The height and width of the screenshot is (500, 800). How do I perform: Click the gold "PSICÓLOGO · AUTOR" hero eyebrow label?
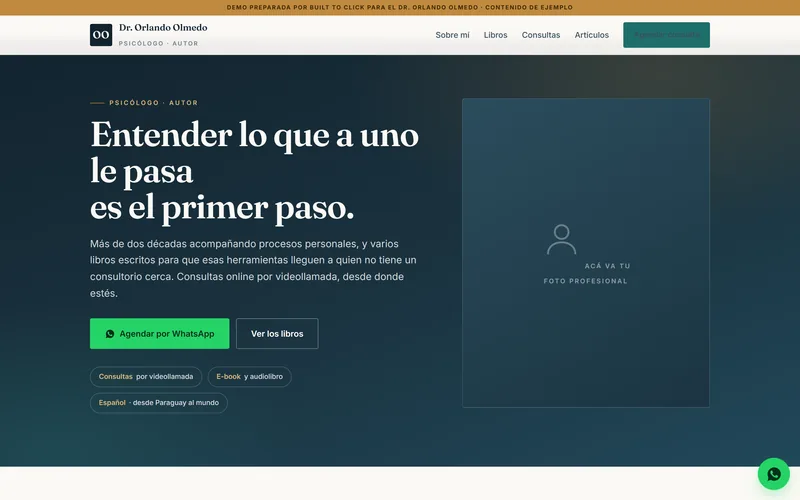(x=154, y=103)
